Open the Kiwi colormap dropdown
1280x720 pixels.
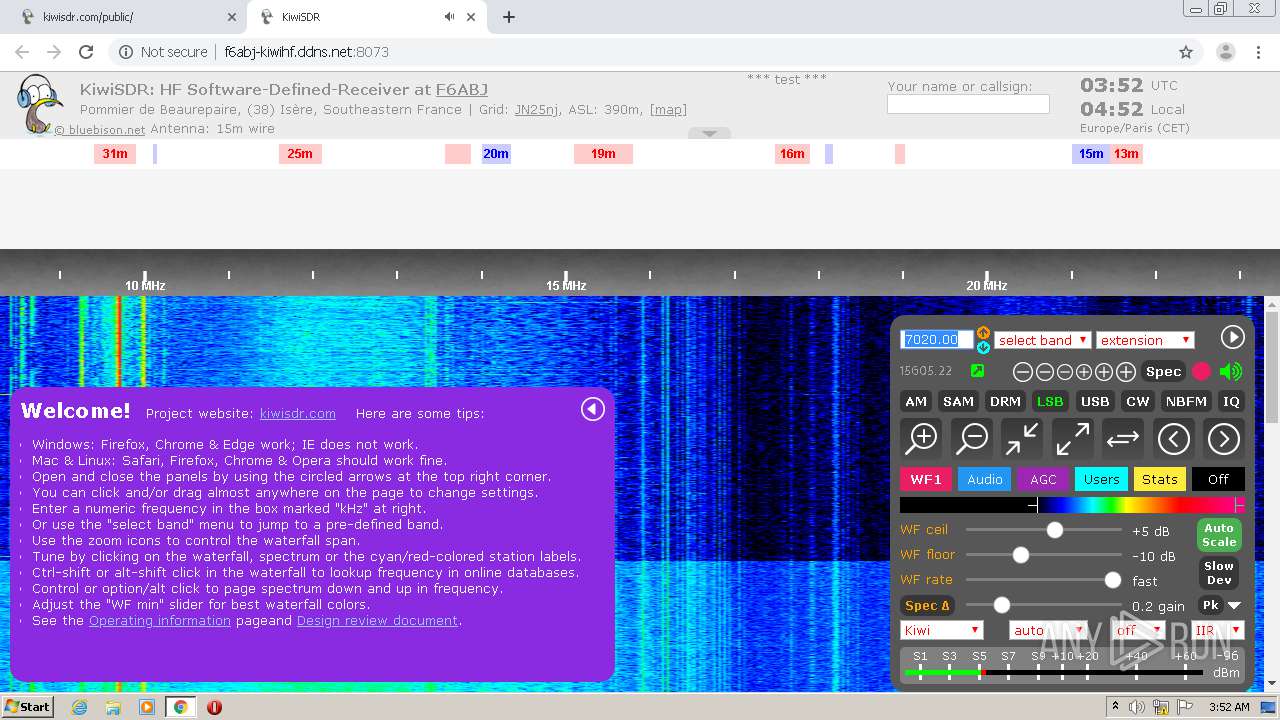(x=942, y=630)
